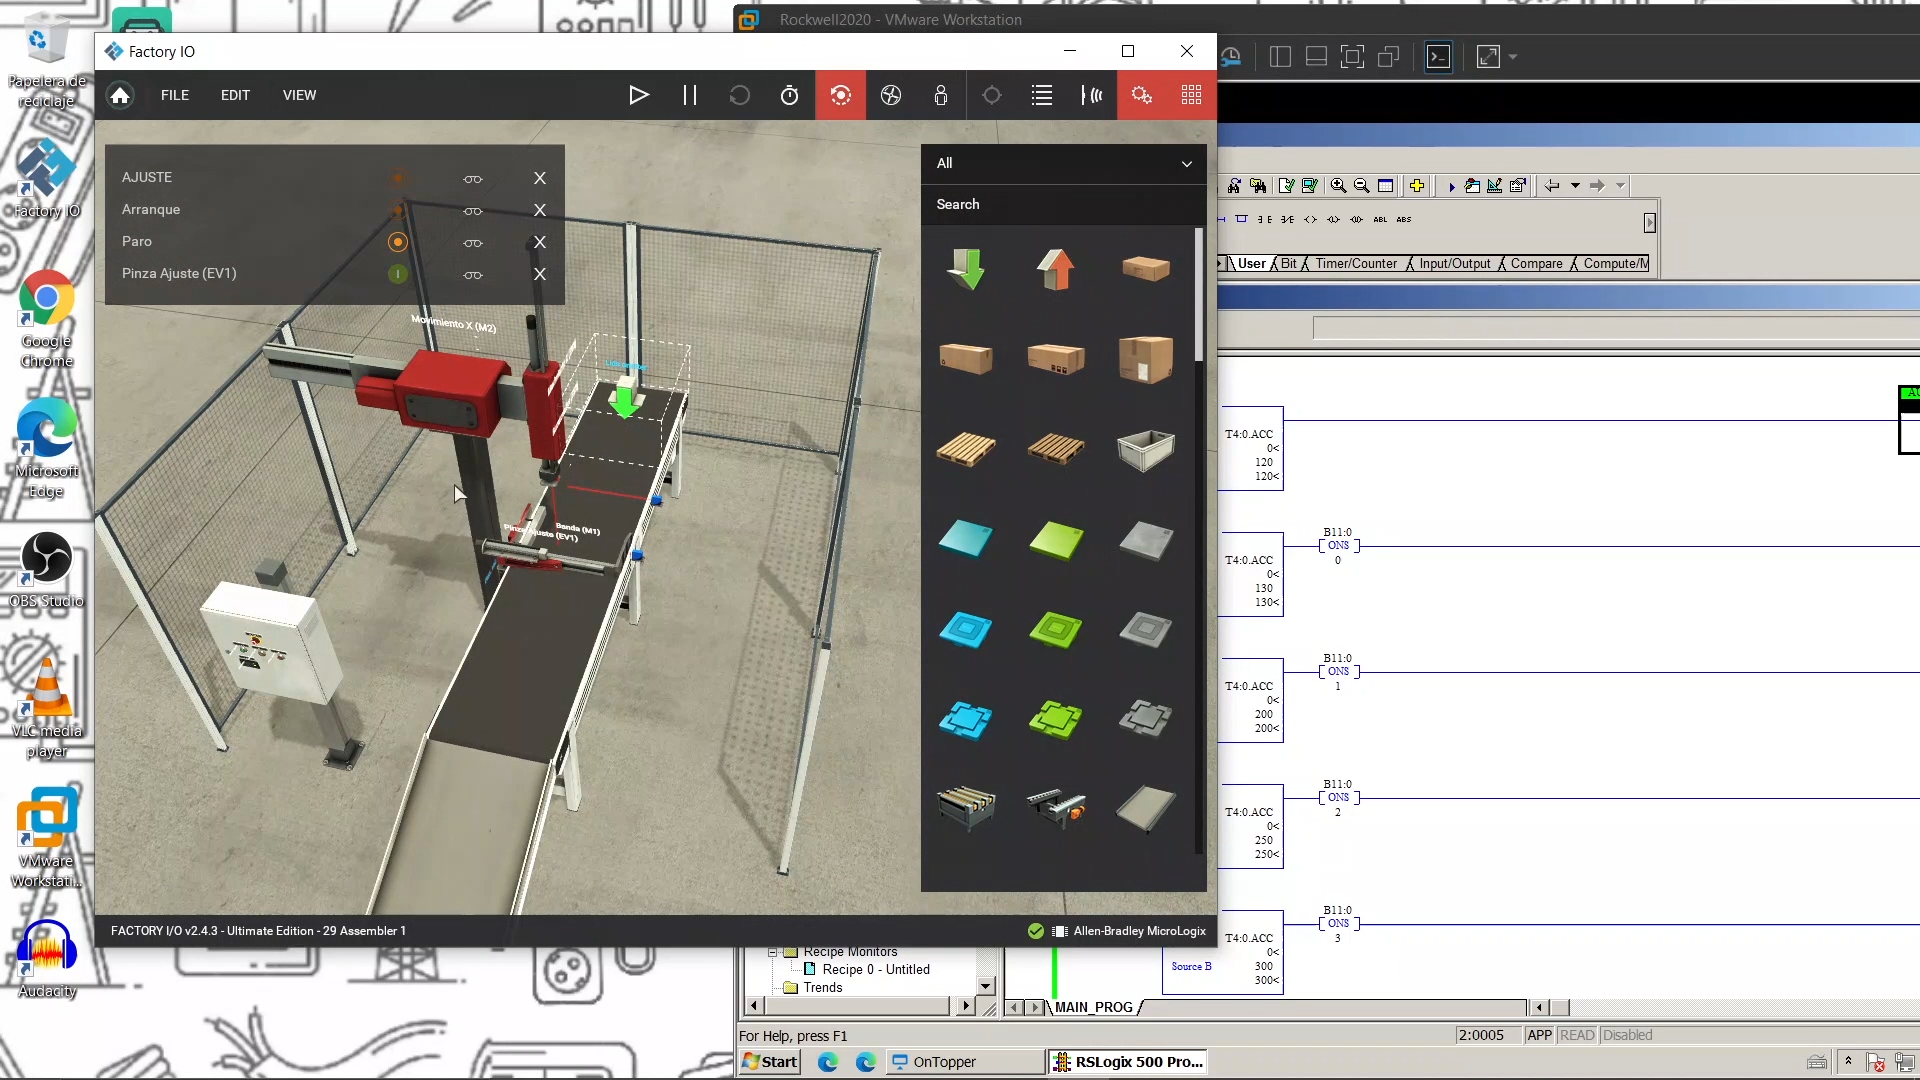
Task: Toggle the Arranque tag force indicator
Action: tap(398, 210)
